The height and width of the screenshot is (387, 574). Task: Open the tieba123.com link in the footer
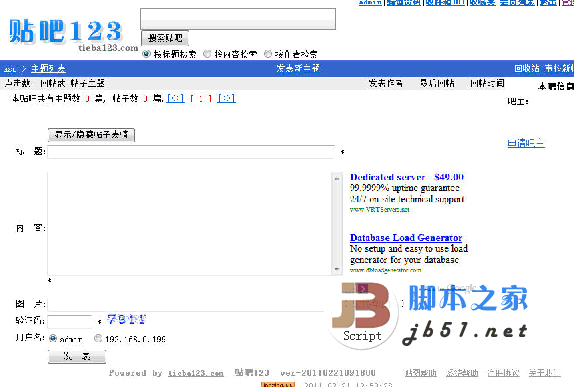(196, 373)
